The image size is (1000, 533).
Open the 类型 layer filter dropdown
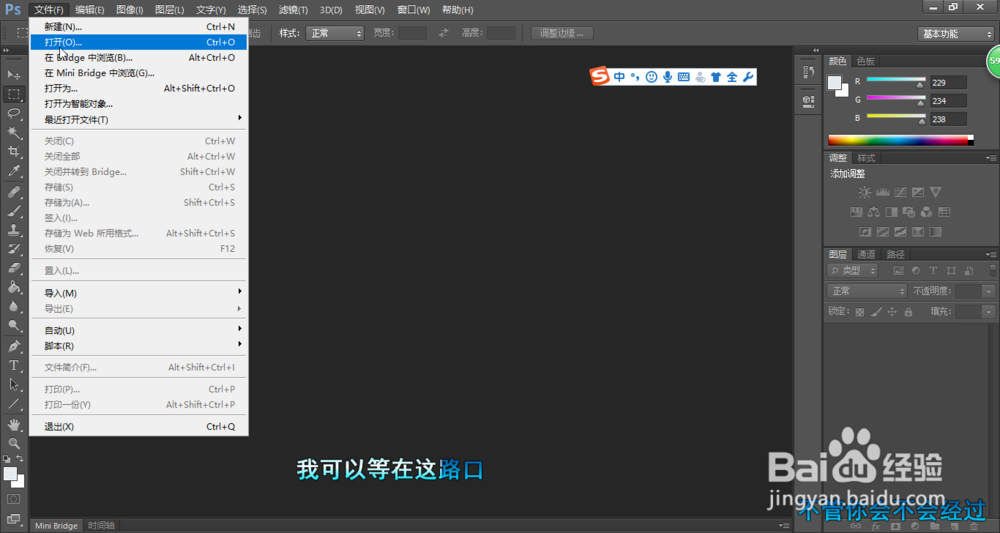853,271
